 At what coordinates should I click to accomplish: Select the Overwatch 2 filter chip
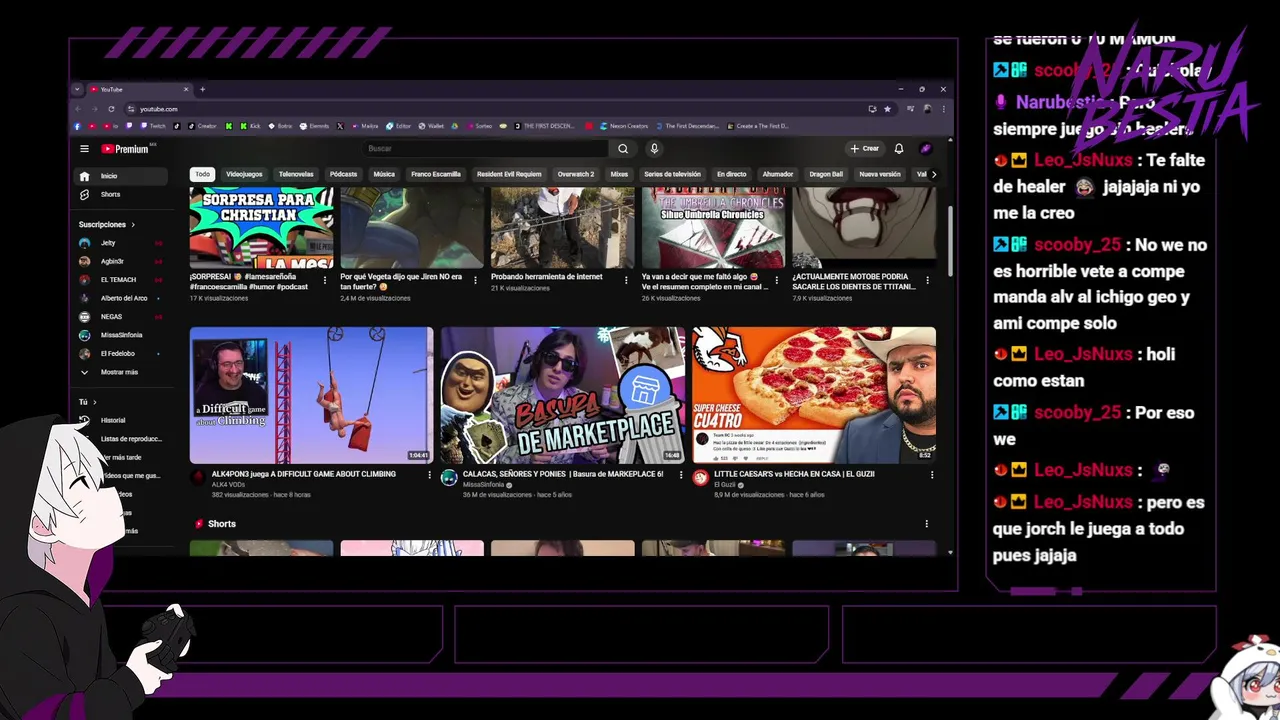pyautogui.click(x=576, y=174)
